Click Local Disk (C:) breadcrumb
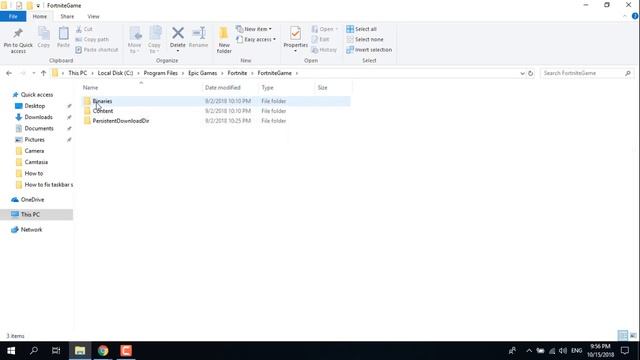 pos(115,73)
